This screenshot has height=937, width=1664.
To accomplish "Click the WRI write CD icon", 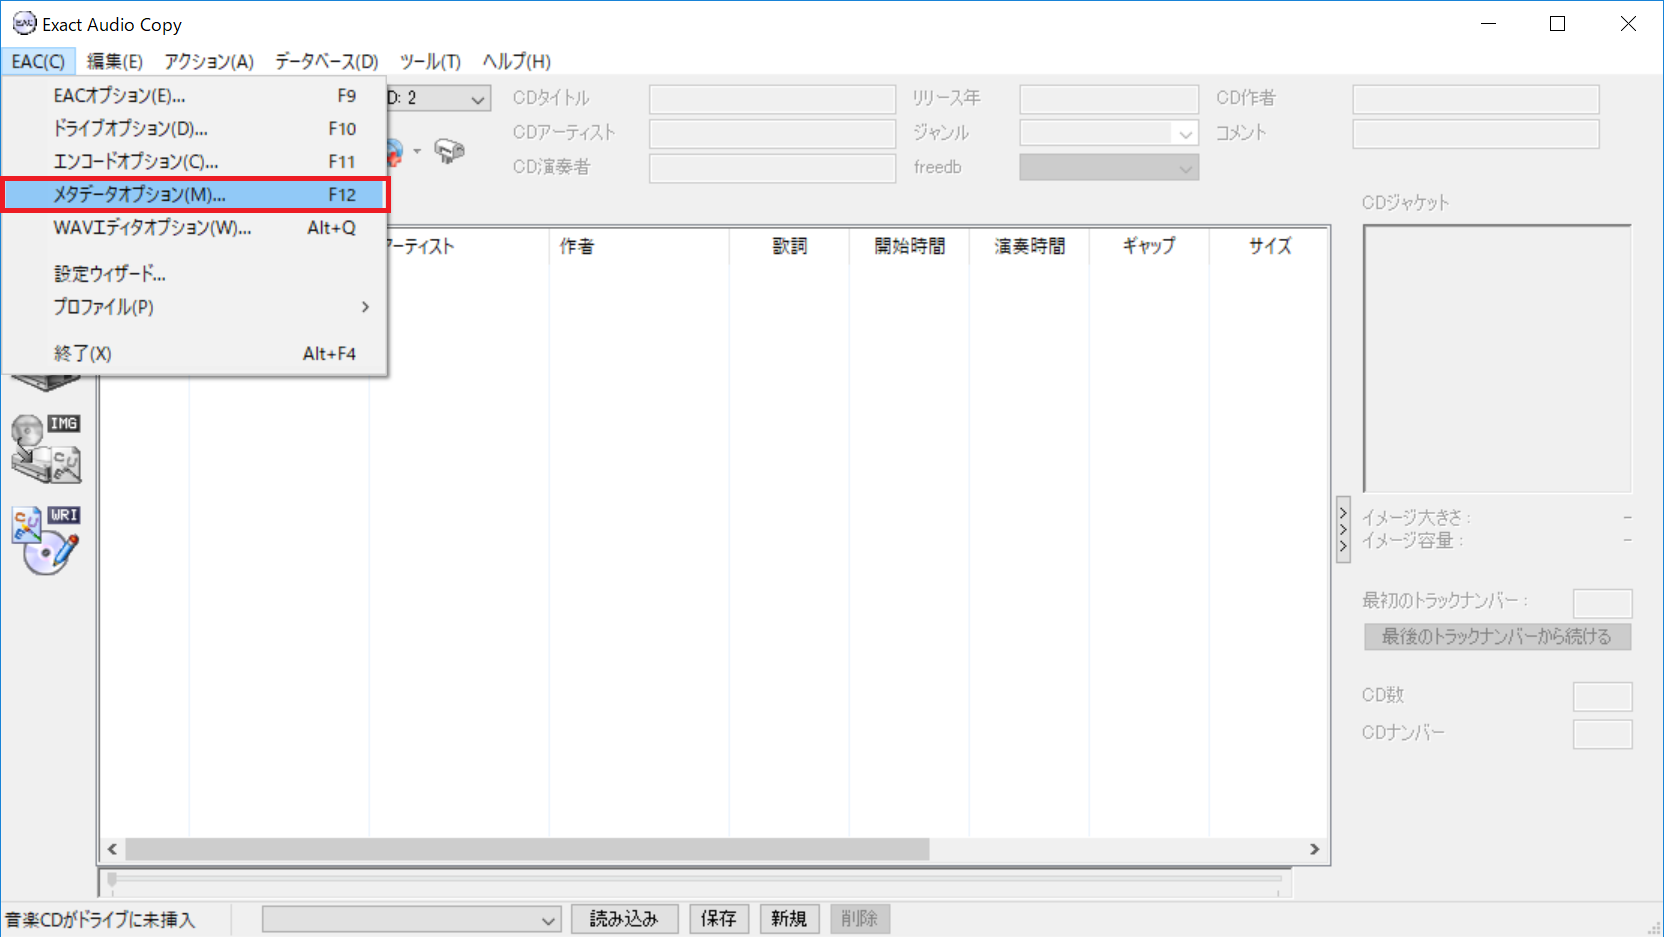I will tap(46, 540).
